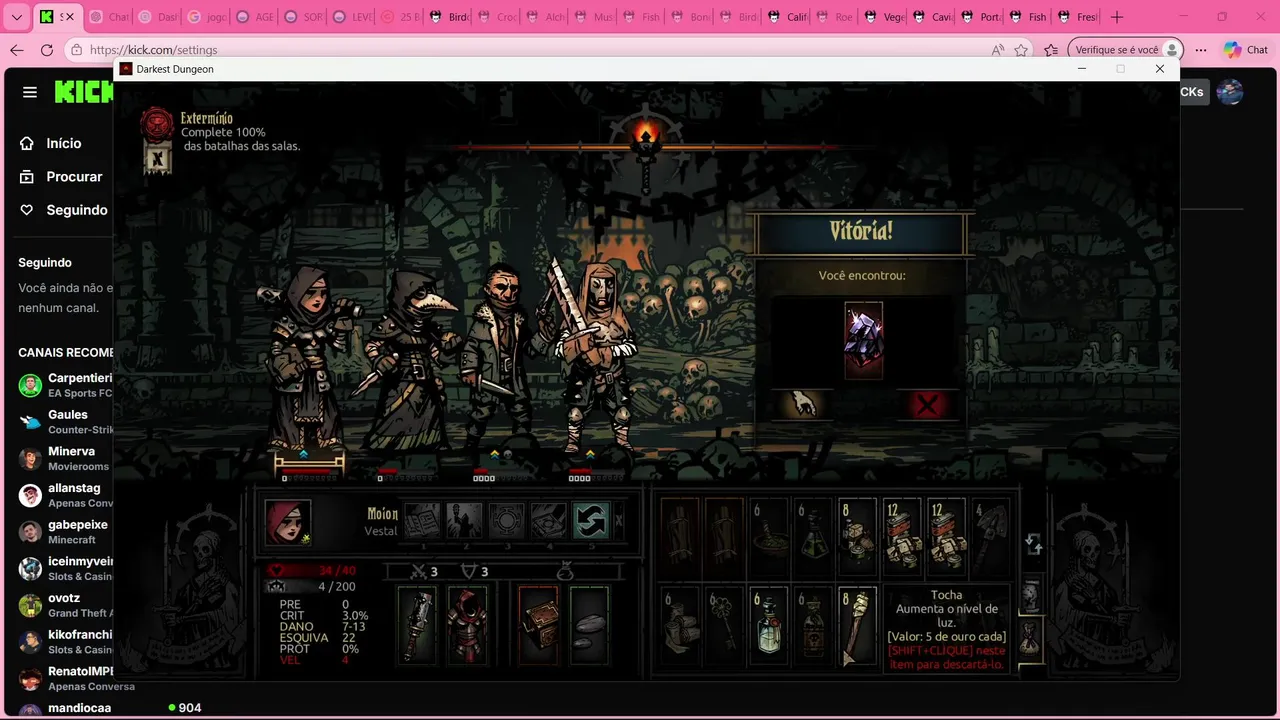This screenshot has height=720, width=1280.
Task: Click the sort inventory arrows icon
Action: coord(1034,544)
